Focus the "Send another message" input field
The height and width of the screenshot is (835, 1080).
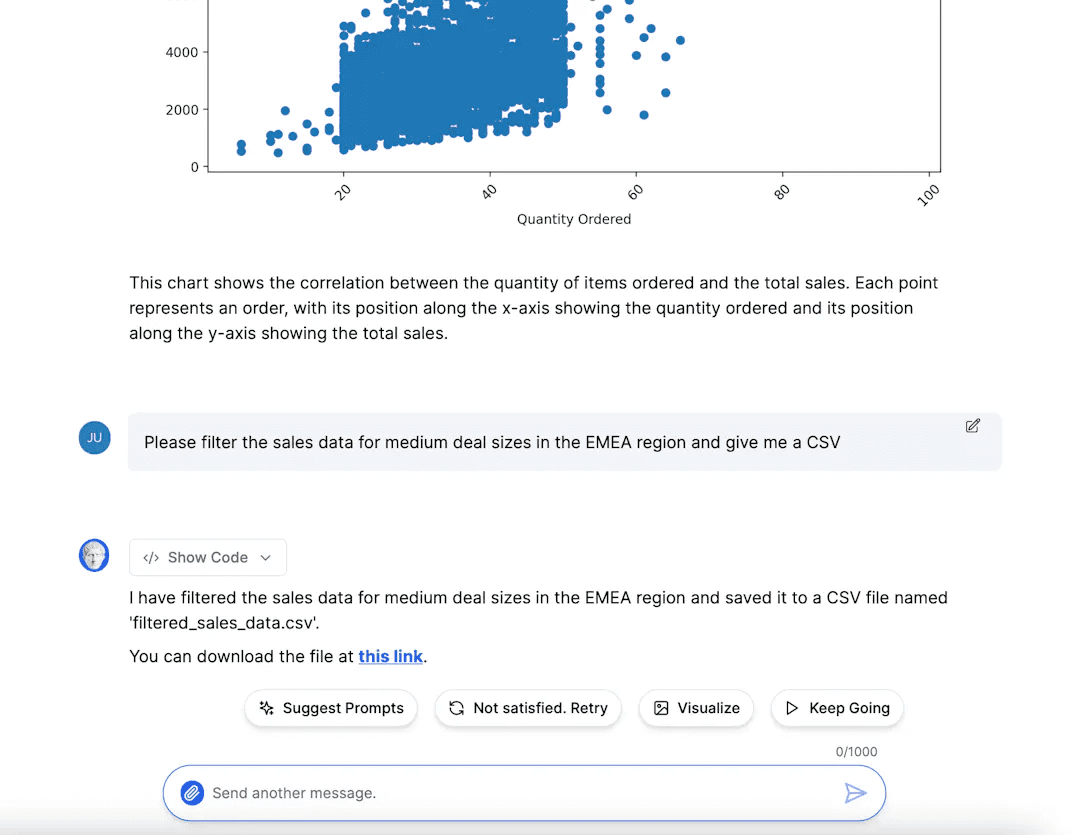520,793
